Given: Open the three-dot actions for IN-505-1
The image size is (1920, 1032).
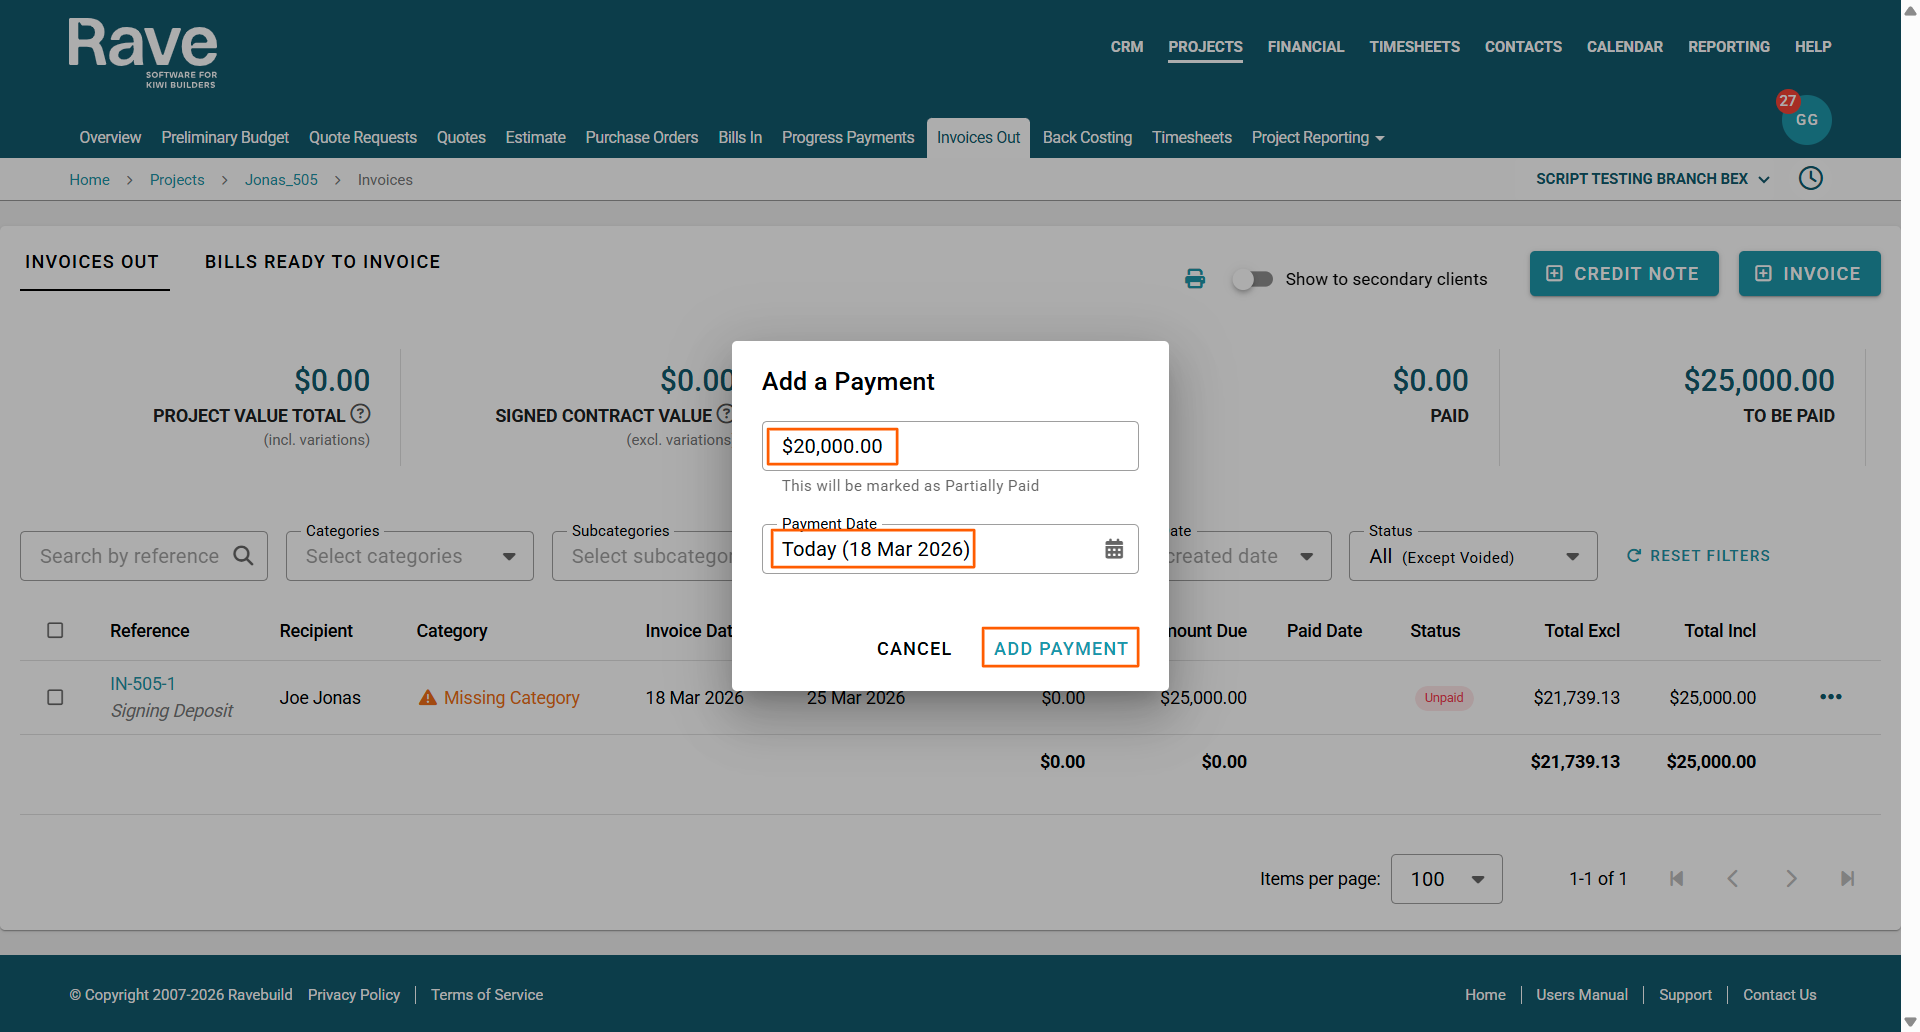Looking at the screenshot, I should click(x=1831, y=697).
